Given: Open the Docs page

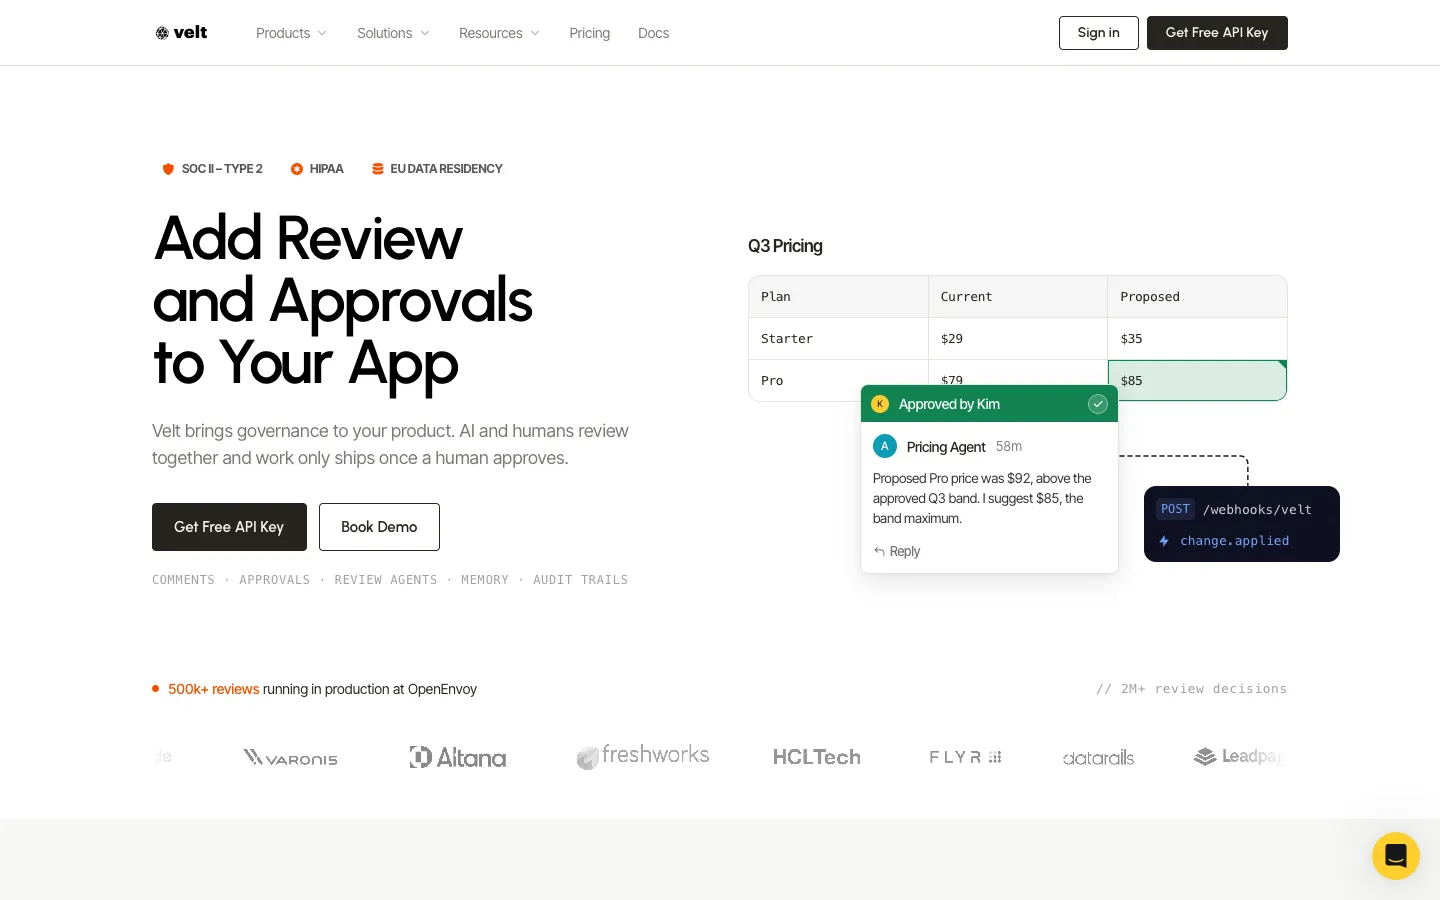Looking at the screenshot, I should [x=653, y=33].
